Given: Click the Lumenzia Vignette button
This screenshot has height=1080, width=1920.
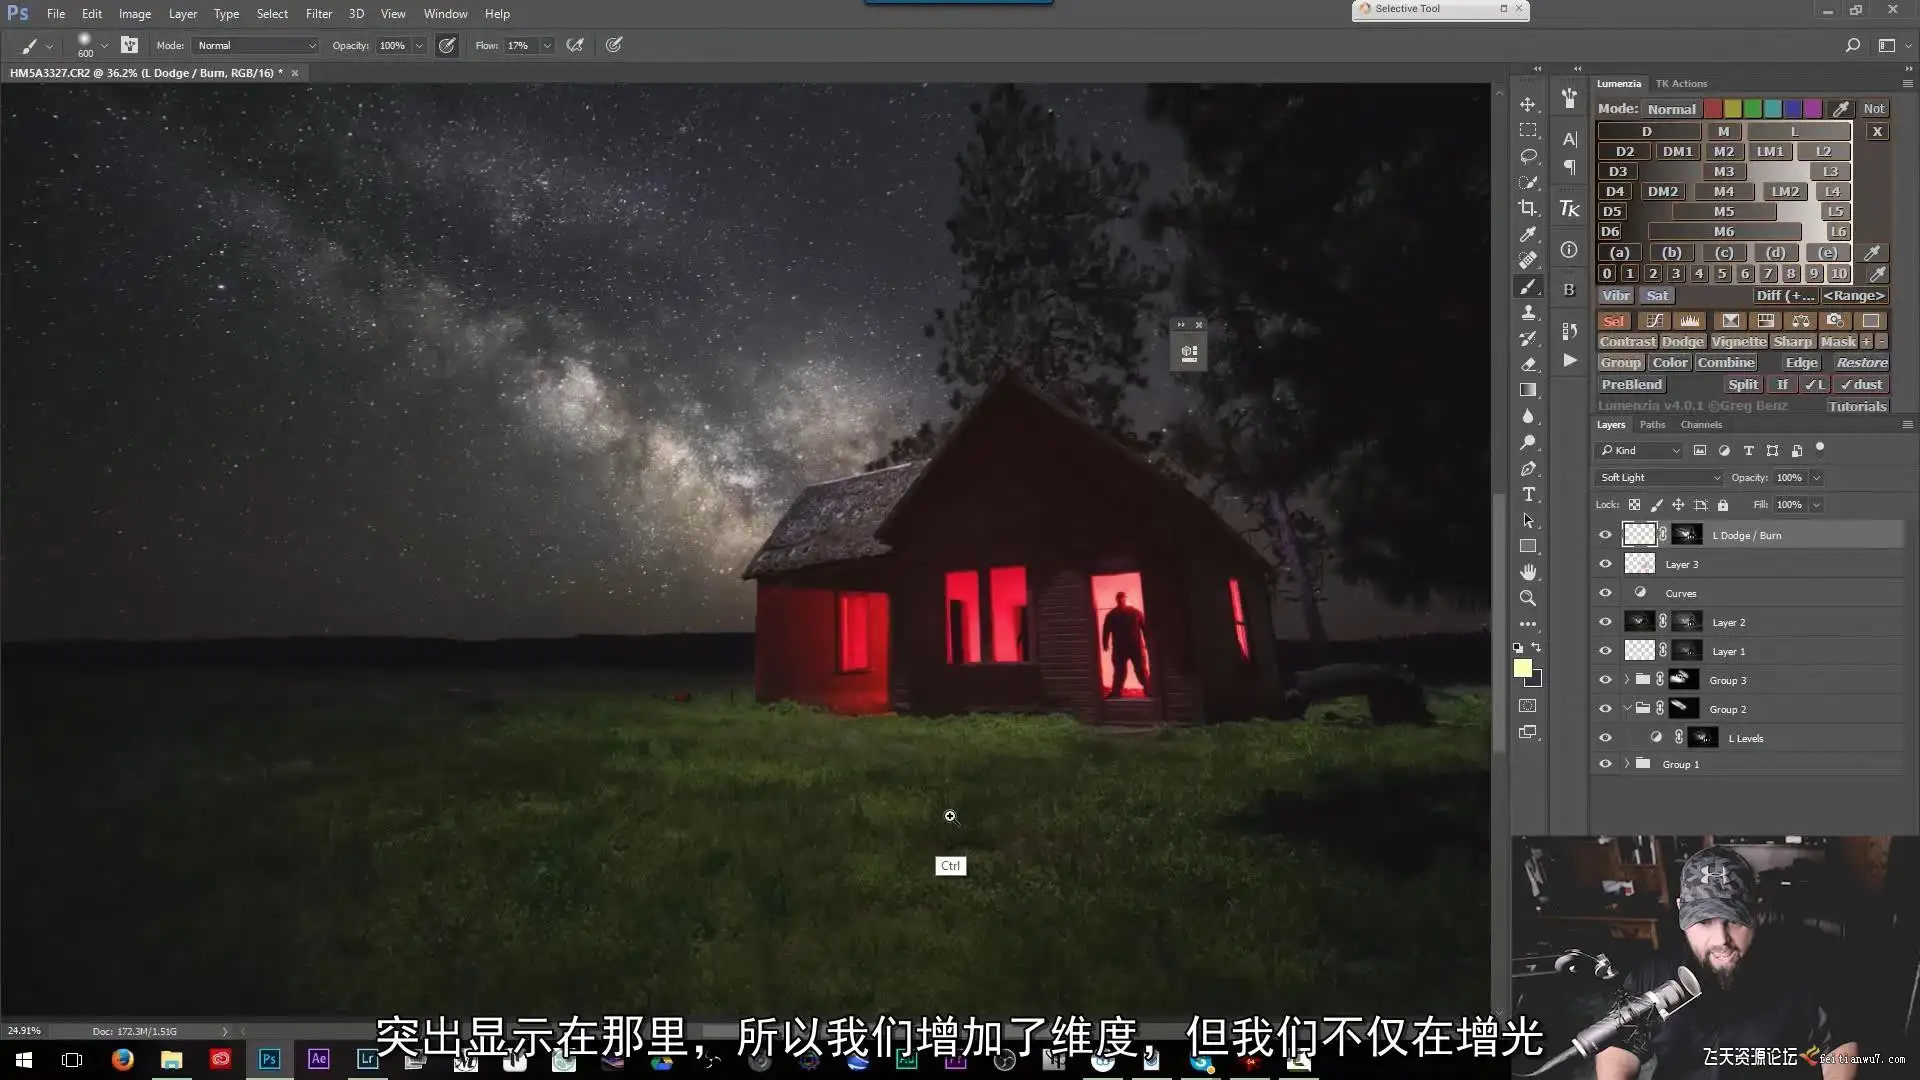Looking at the screenshot, I should pyautogui.click(x=1739, y=342).
